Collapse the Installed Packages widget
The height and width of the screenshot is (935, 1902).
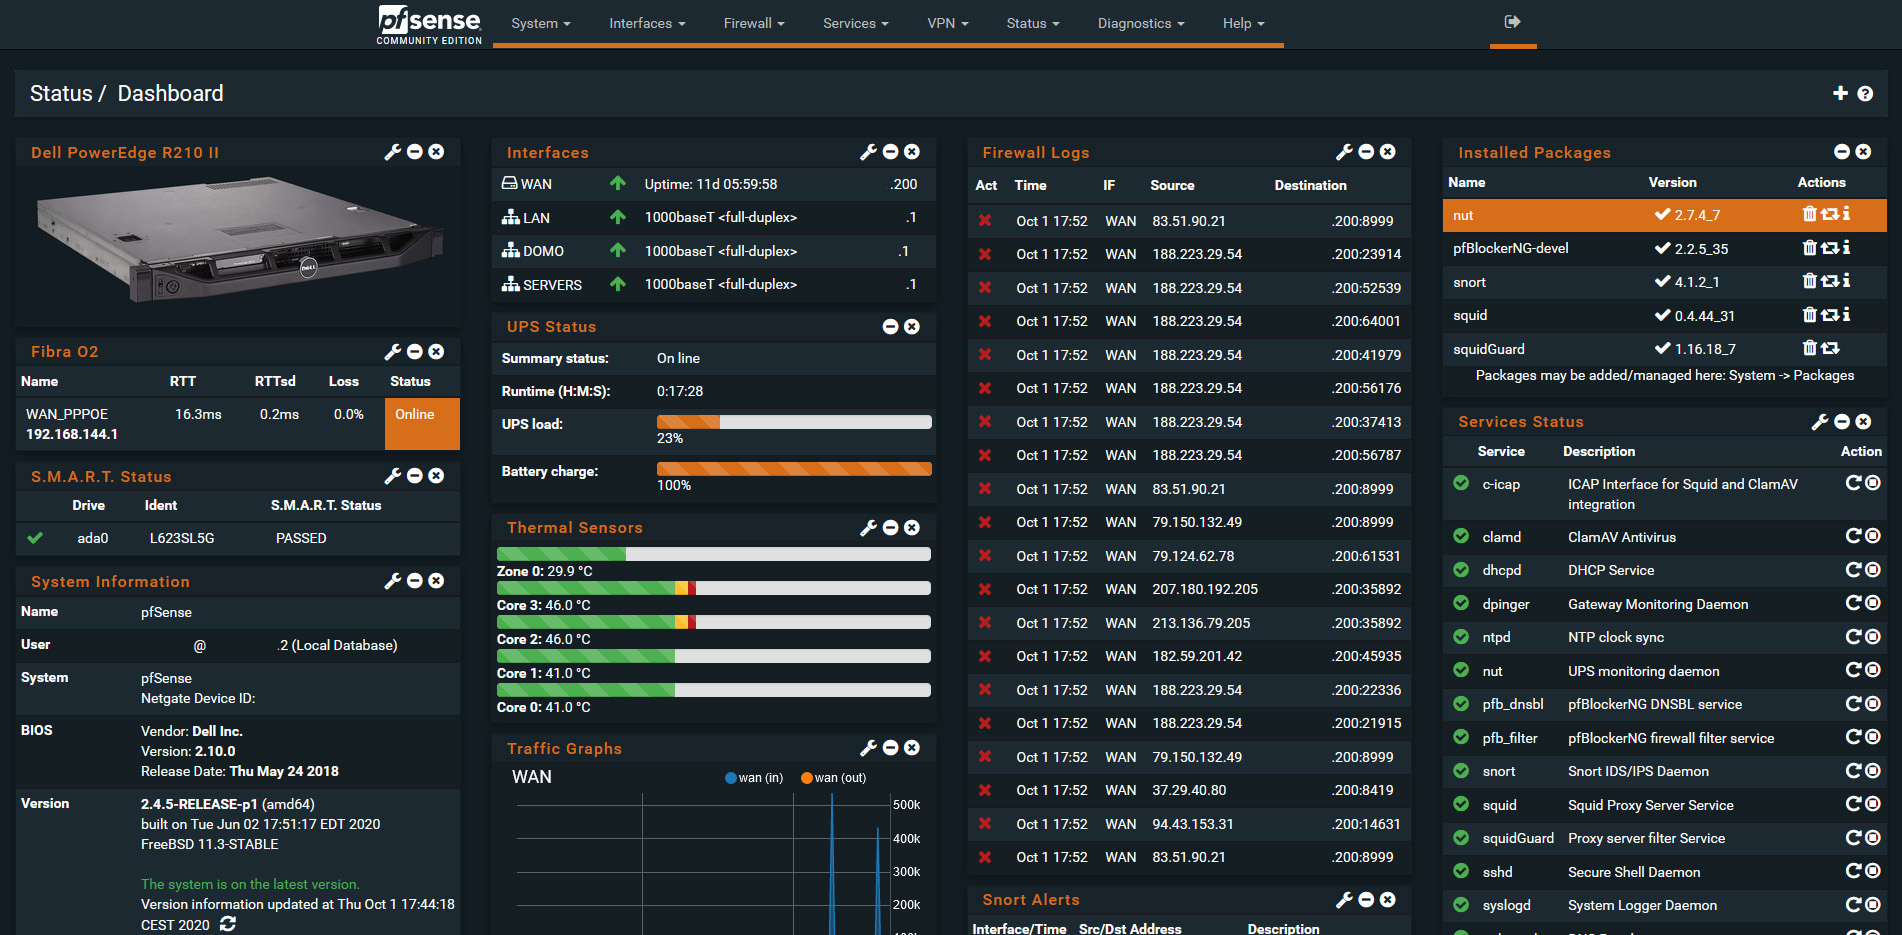[1841, 151]
